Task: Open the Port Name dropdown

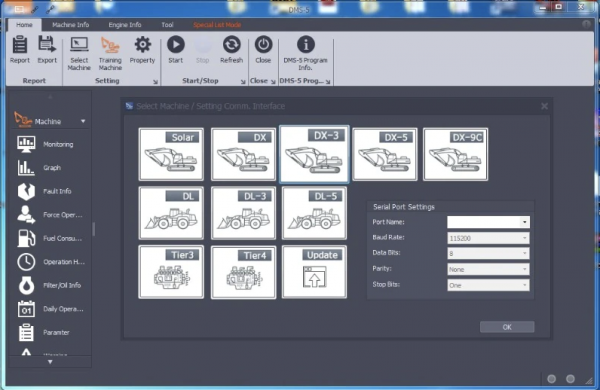Action: point(525,222)
